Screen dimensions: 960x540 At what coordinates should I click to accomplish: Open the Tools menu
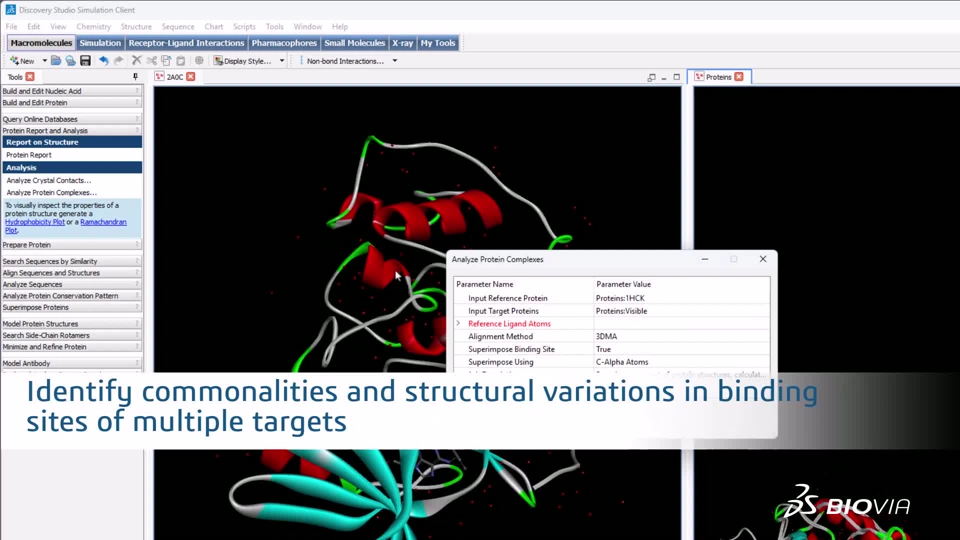(274, 26)
